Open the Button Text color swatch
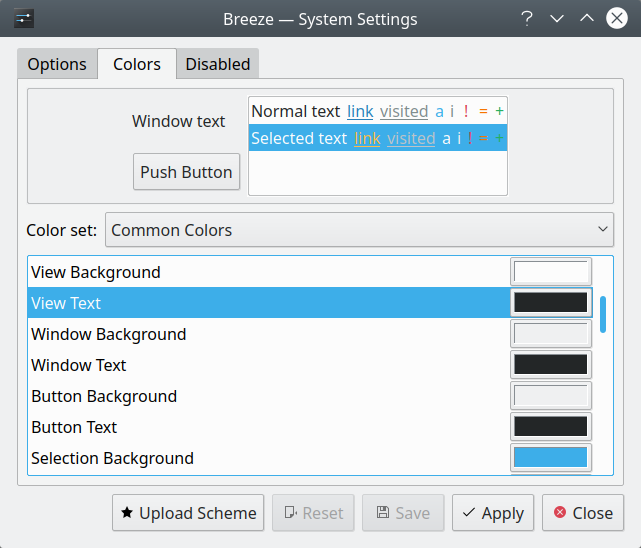 [550, 427]
